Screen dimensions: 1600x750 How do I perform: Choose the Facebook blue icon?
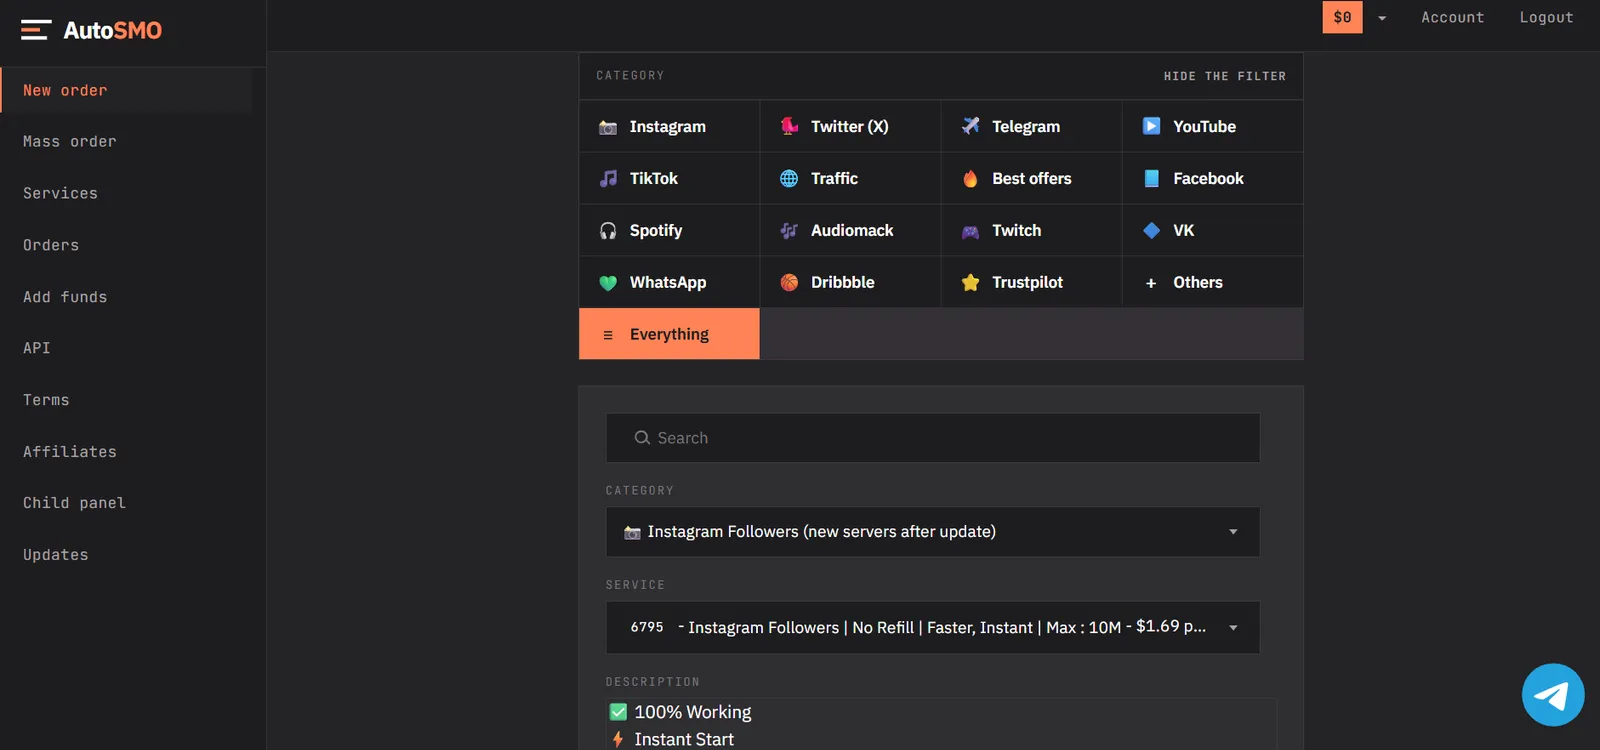pyautogui.click(x=1151, y=178)
